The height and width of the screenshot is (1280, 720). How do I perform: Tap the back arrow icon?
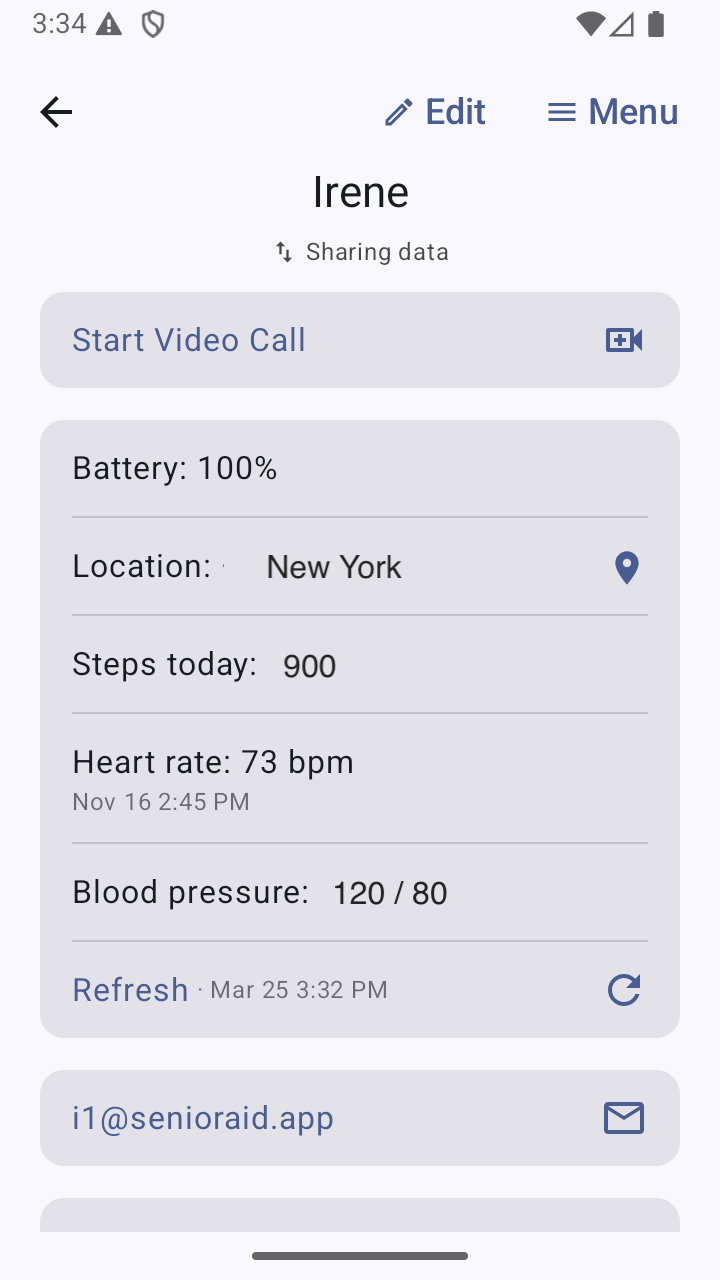56,112
